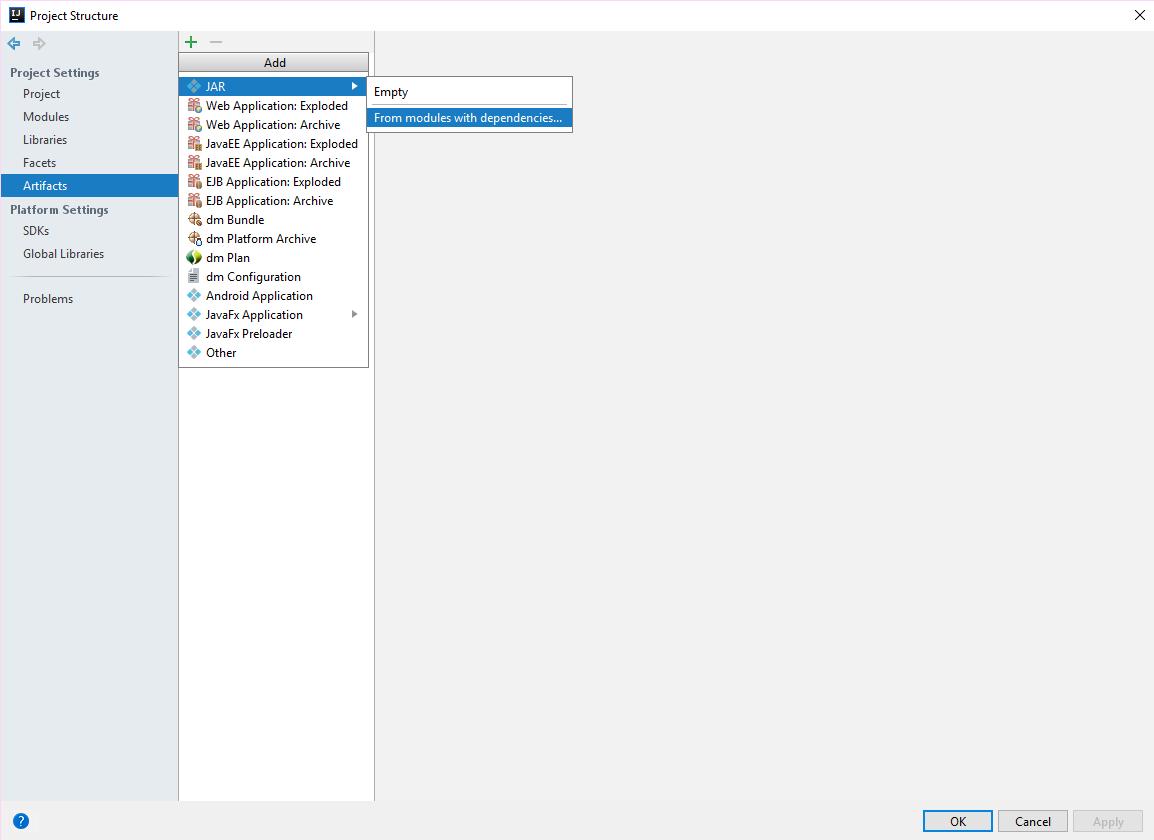This screenshot has width=1154, height=840.
Task: Click the dm Configuration document icon
Action: [x=194, y=276]
